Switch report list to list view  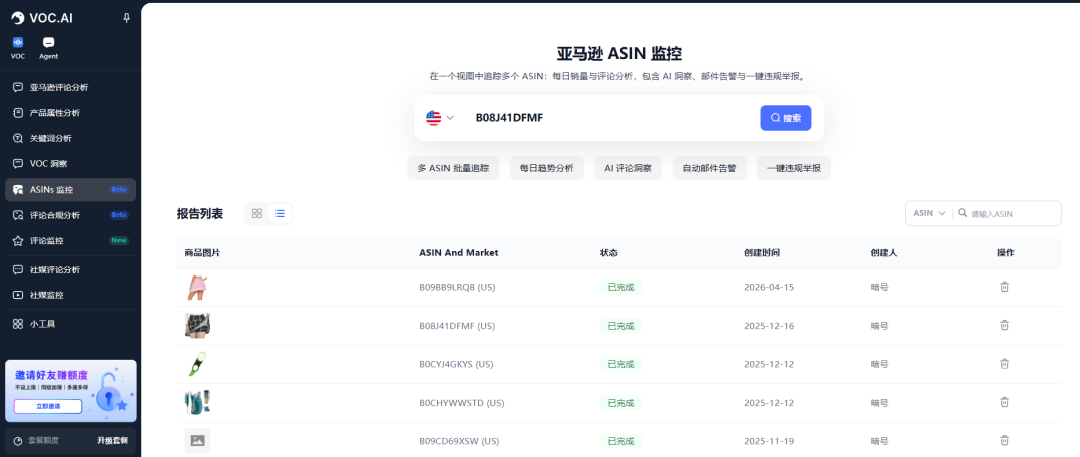(x=281, y=213)
